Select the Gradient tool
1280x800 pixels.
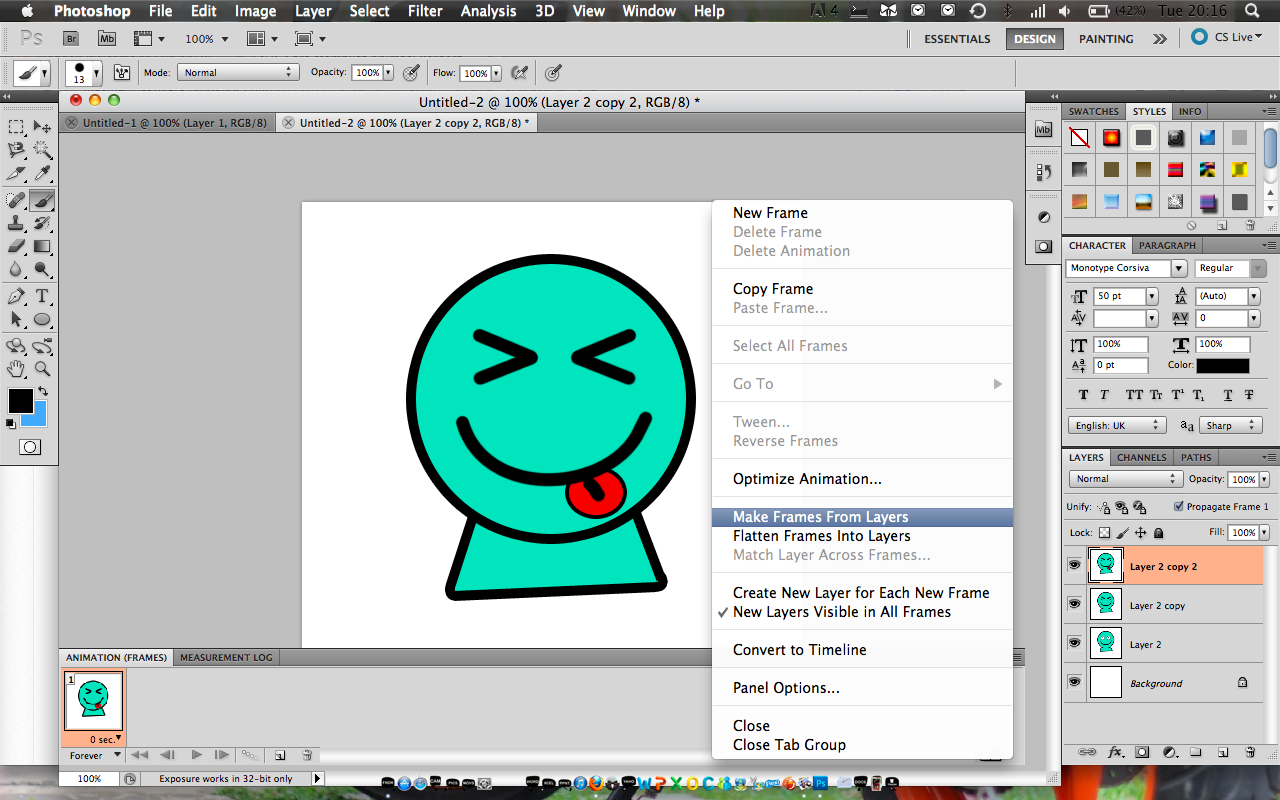pos(42,246)
